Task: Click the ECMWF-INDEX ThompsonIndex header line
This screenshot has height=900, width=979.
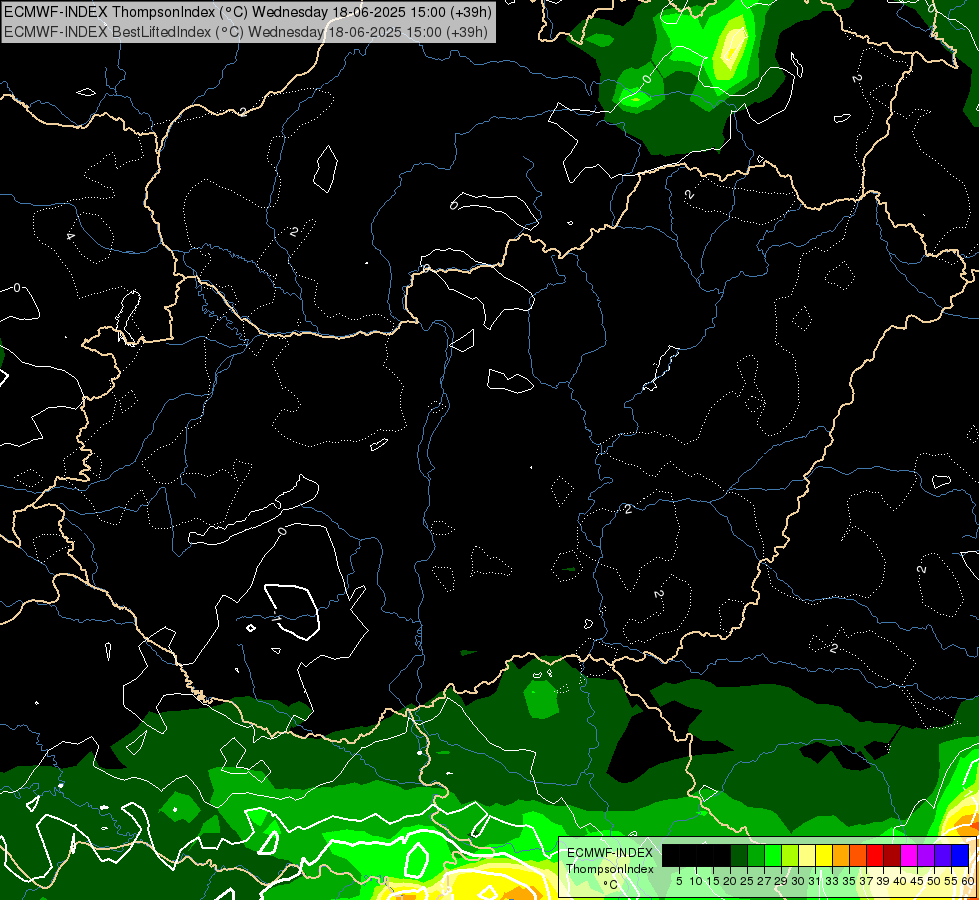Action: (248, 11)
